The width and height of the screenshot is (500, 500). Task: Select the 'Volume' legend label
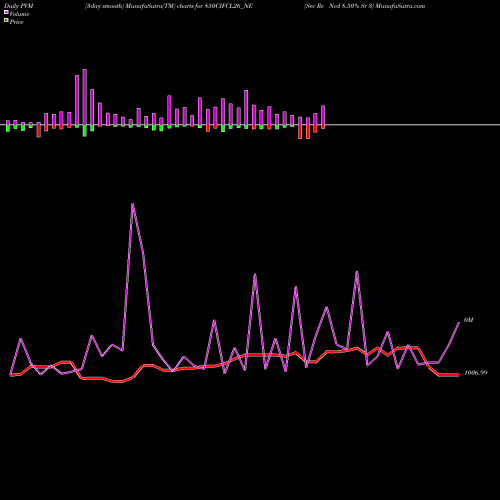[x=19, y=14]
